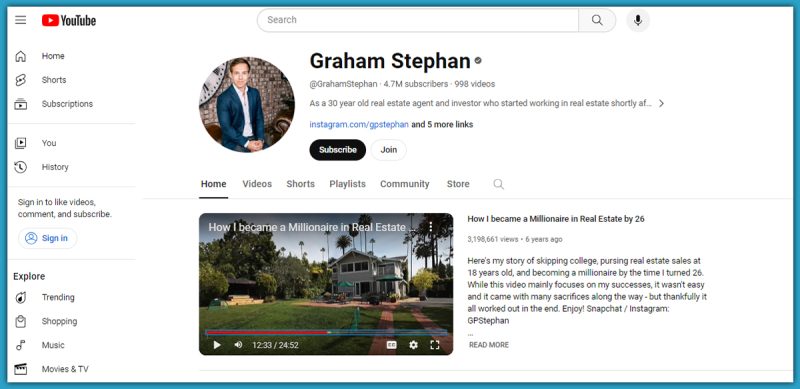
Task: Open the Community tab
Action: pyautogui.click(x=405, y=184)
